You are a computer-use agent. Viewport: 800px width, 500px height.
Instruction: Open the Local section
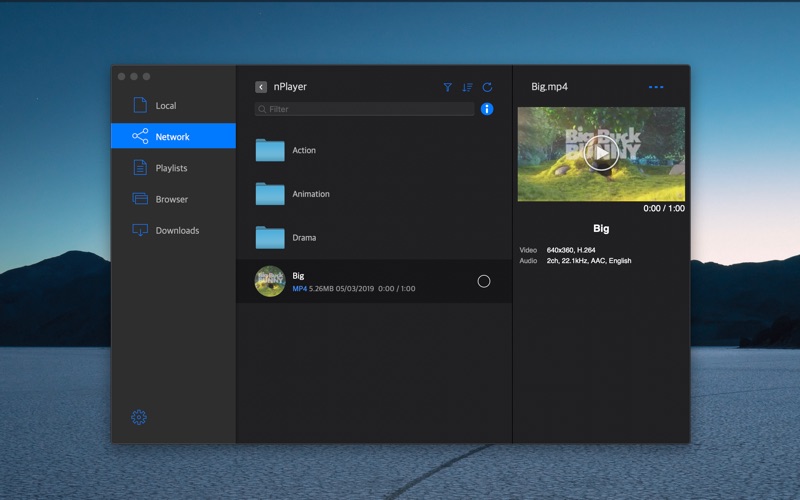click(x=165, y=105)
